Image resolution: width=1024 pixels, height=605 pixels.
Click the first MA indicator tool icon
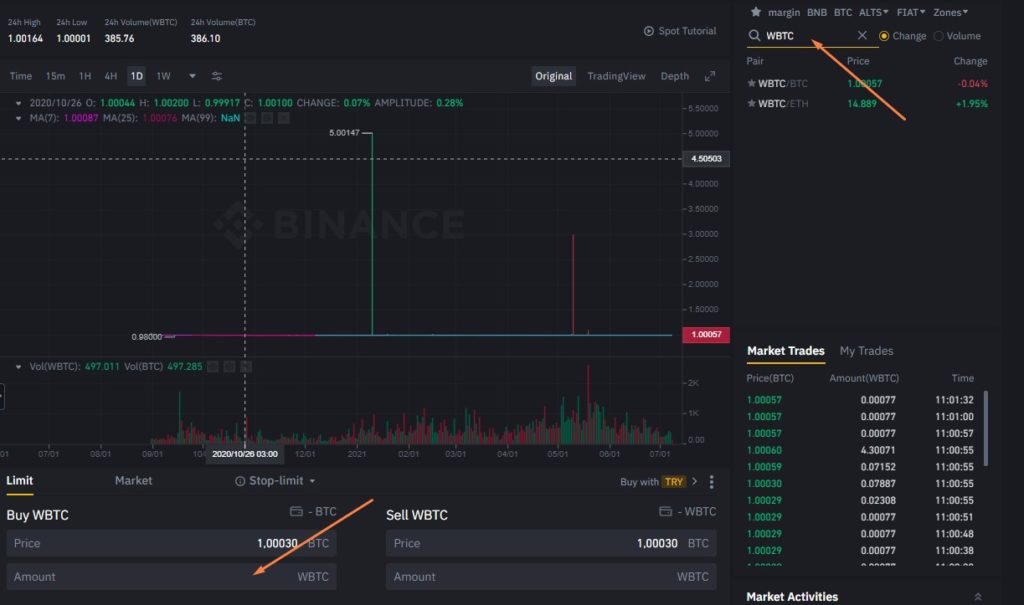pos(250,118)
